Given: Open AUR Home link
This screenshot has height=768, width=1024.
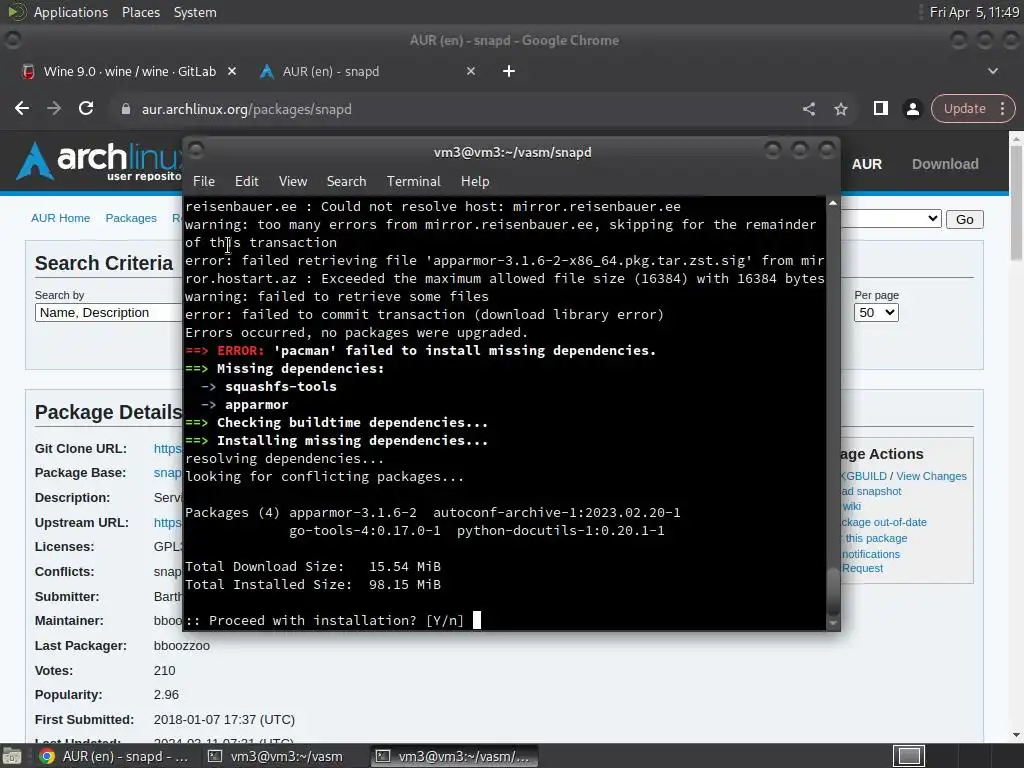Looking at the screenshot, I should tap(60, 218).
